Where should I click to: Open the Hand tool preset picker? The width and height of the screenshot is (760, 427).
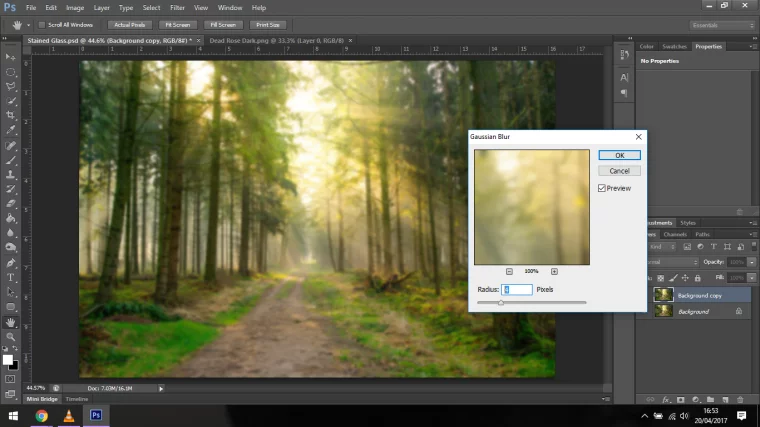point(28,25)
